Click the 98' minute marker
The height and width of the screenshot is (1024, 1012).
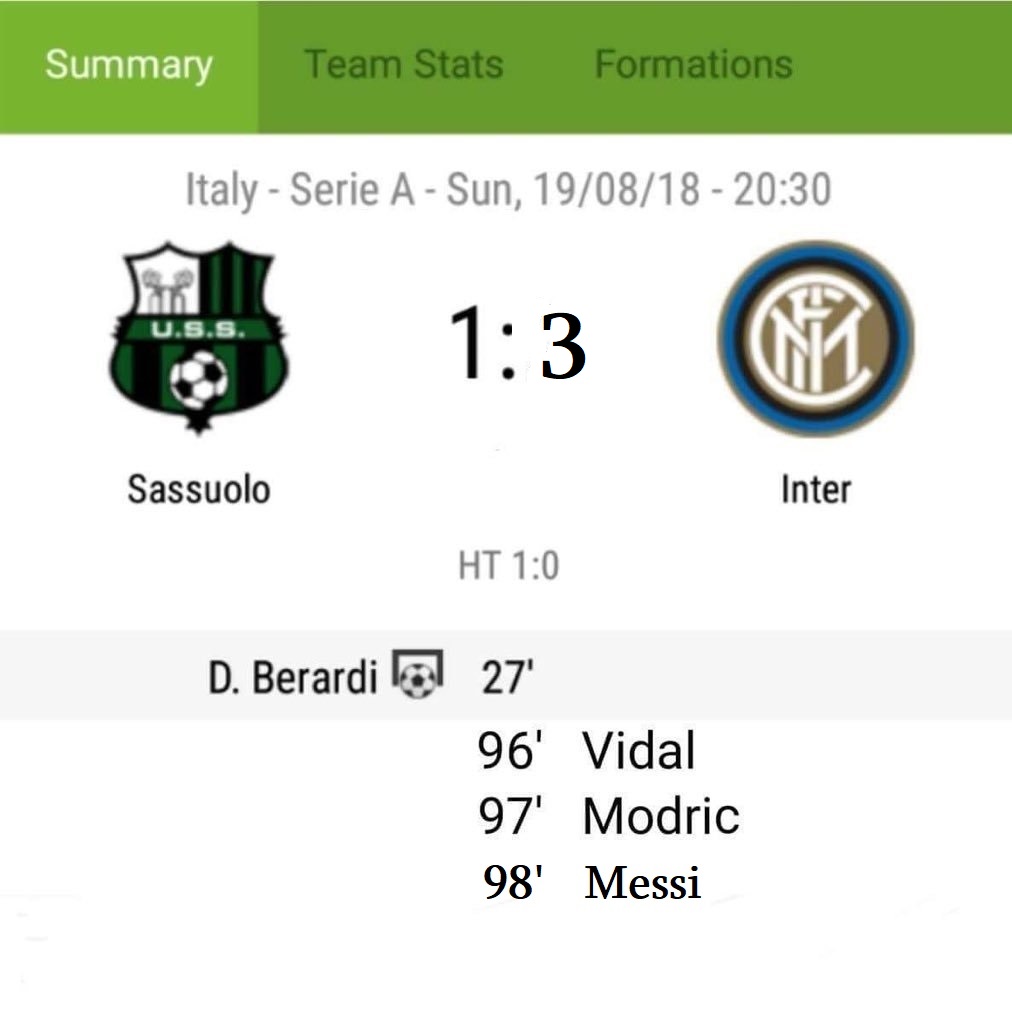513,882
